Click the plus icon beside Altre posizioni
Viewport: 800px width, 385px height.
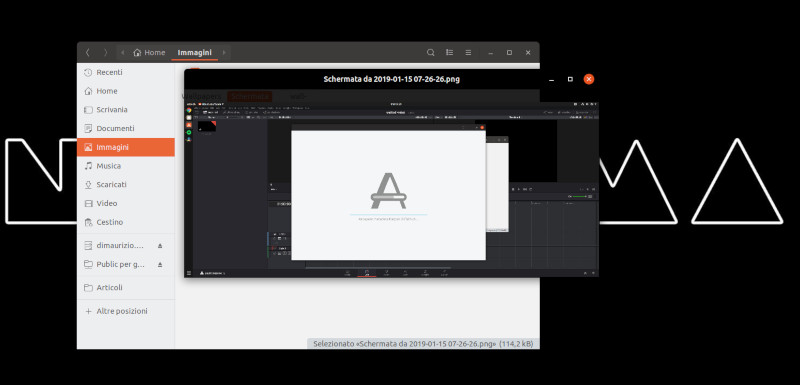tap(88, 311)
